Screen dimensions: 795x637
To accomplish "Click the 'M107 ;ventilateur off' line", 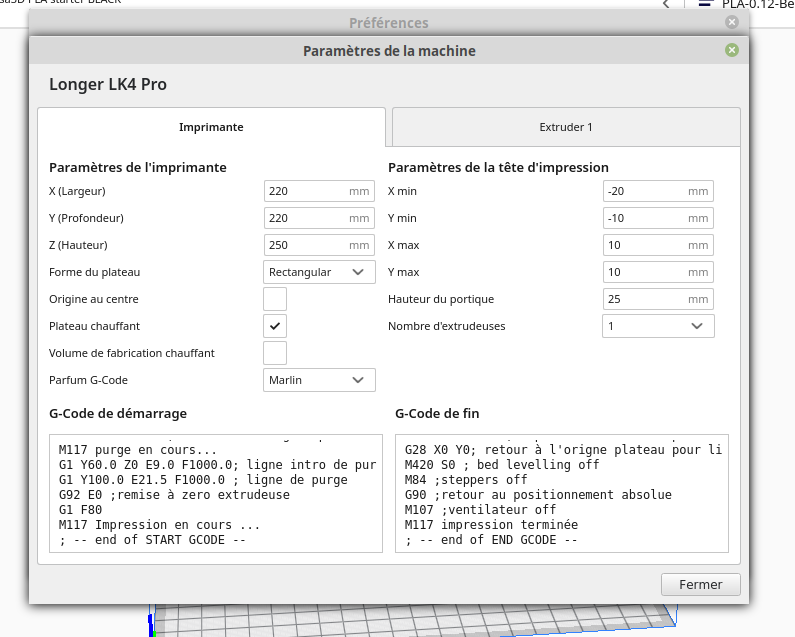I will [x=480, y=509].
